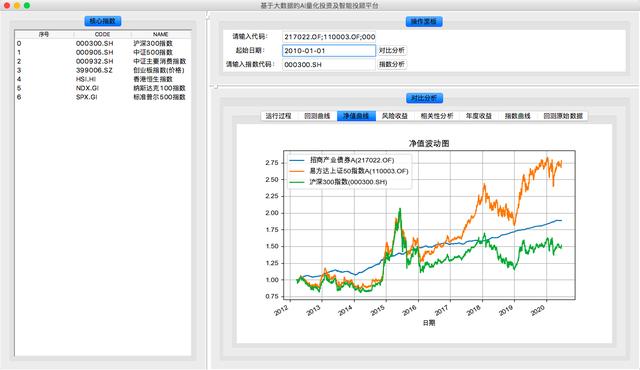Select the 净值曲线 tab
Viewport: 640px width, 370px height.
point(356,116)
